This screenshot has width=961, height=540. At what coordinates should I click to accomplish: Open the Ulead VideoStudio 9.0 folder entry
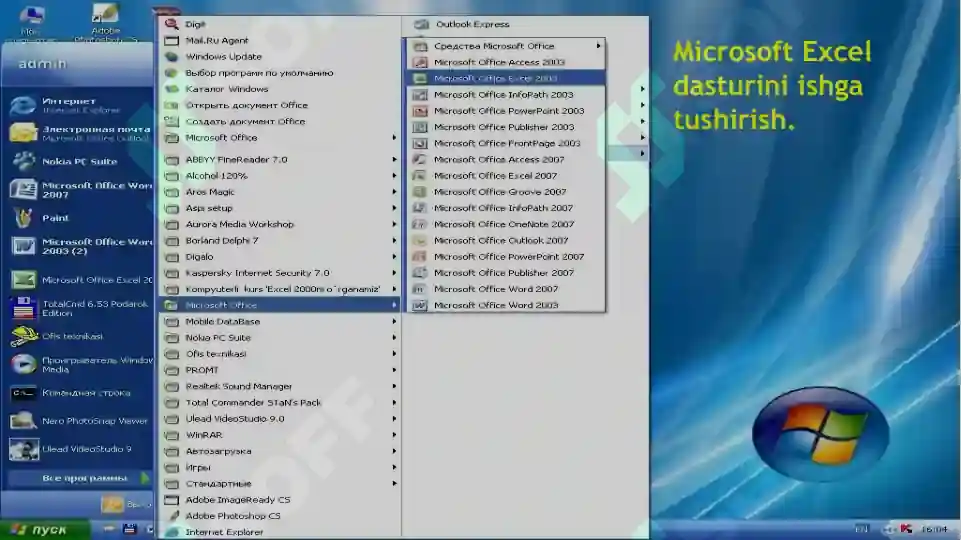[280, 419]
